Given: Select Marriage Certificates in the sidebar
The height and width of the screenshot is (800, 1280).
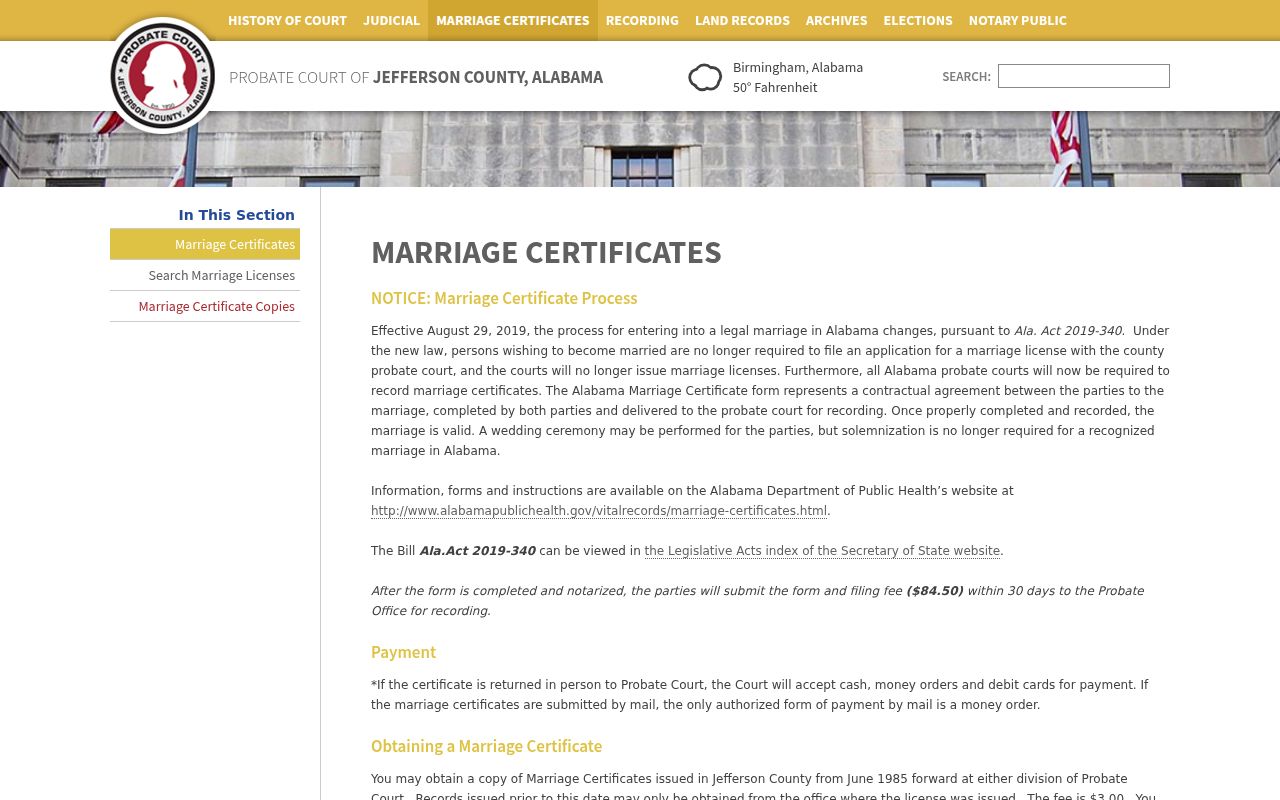Looking at the screenshot, I should pos(205,244).
